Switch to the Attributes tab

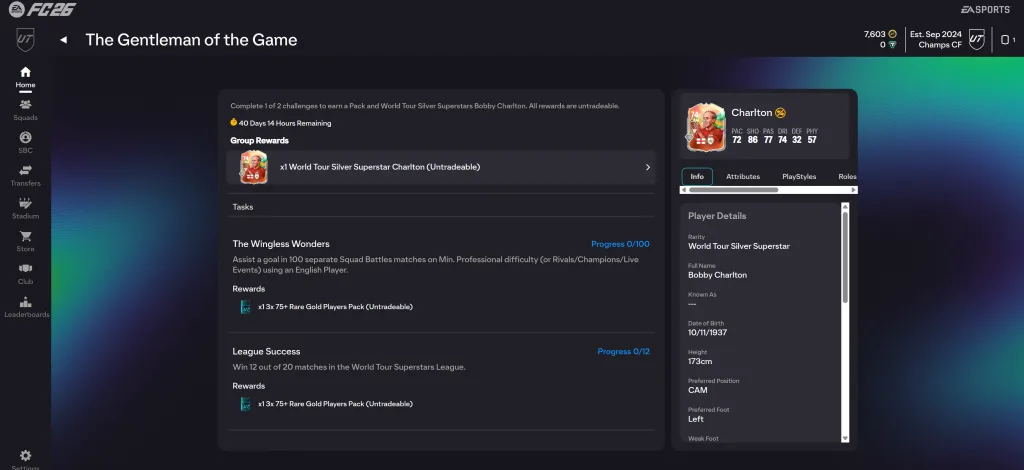tap(742, 176)
